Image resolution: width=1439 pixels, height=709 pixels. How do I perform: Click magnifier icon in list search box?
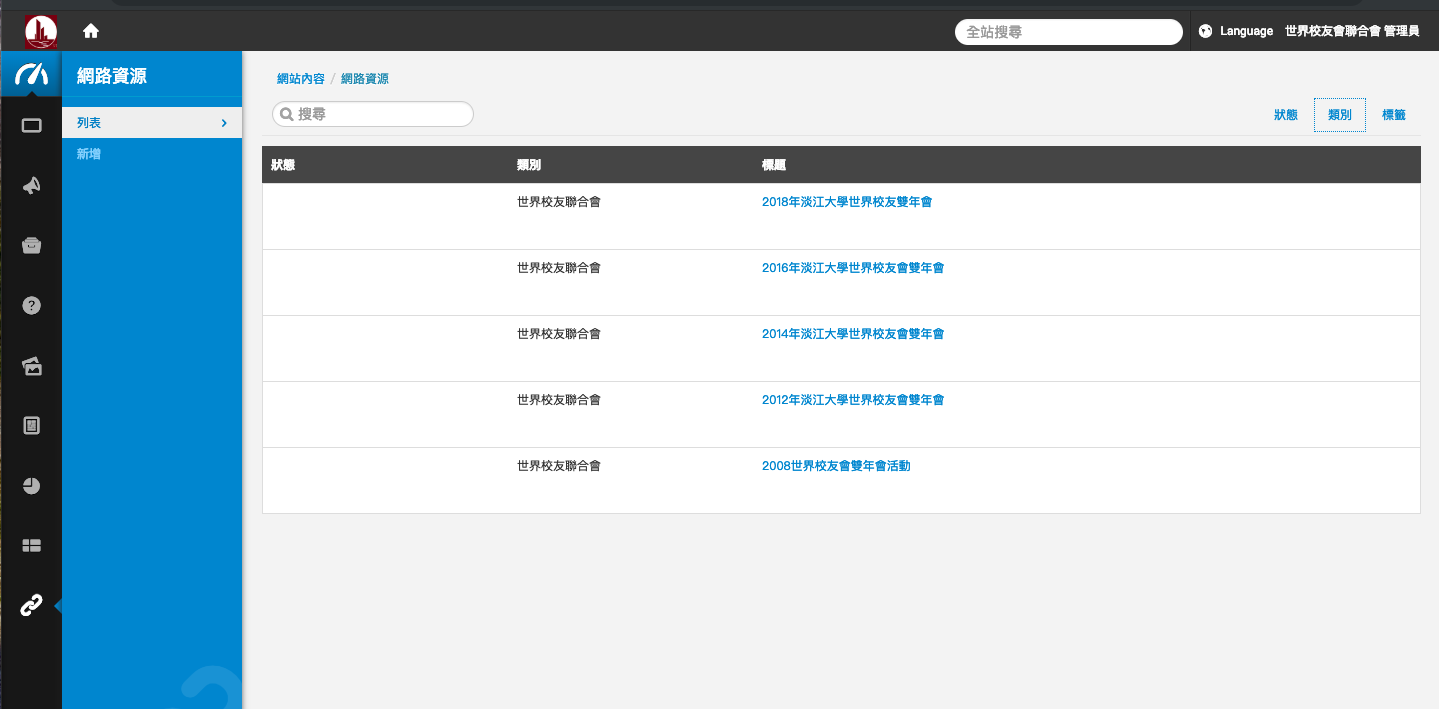point(285,115)
